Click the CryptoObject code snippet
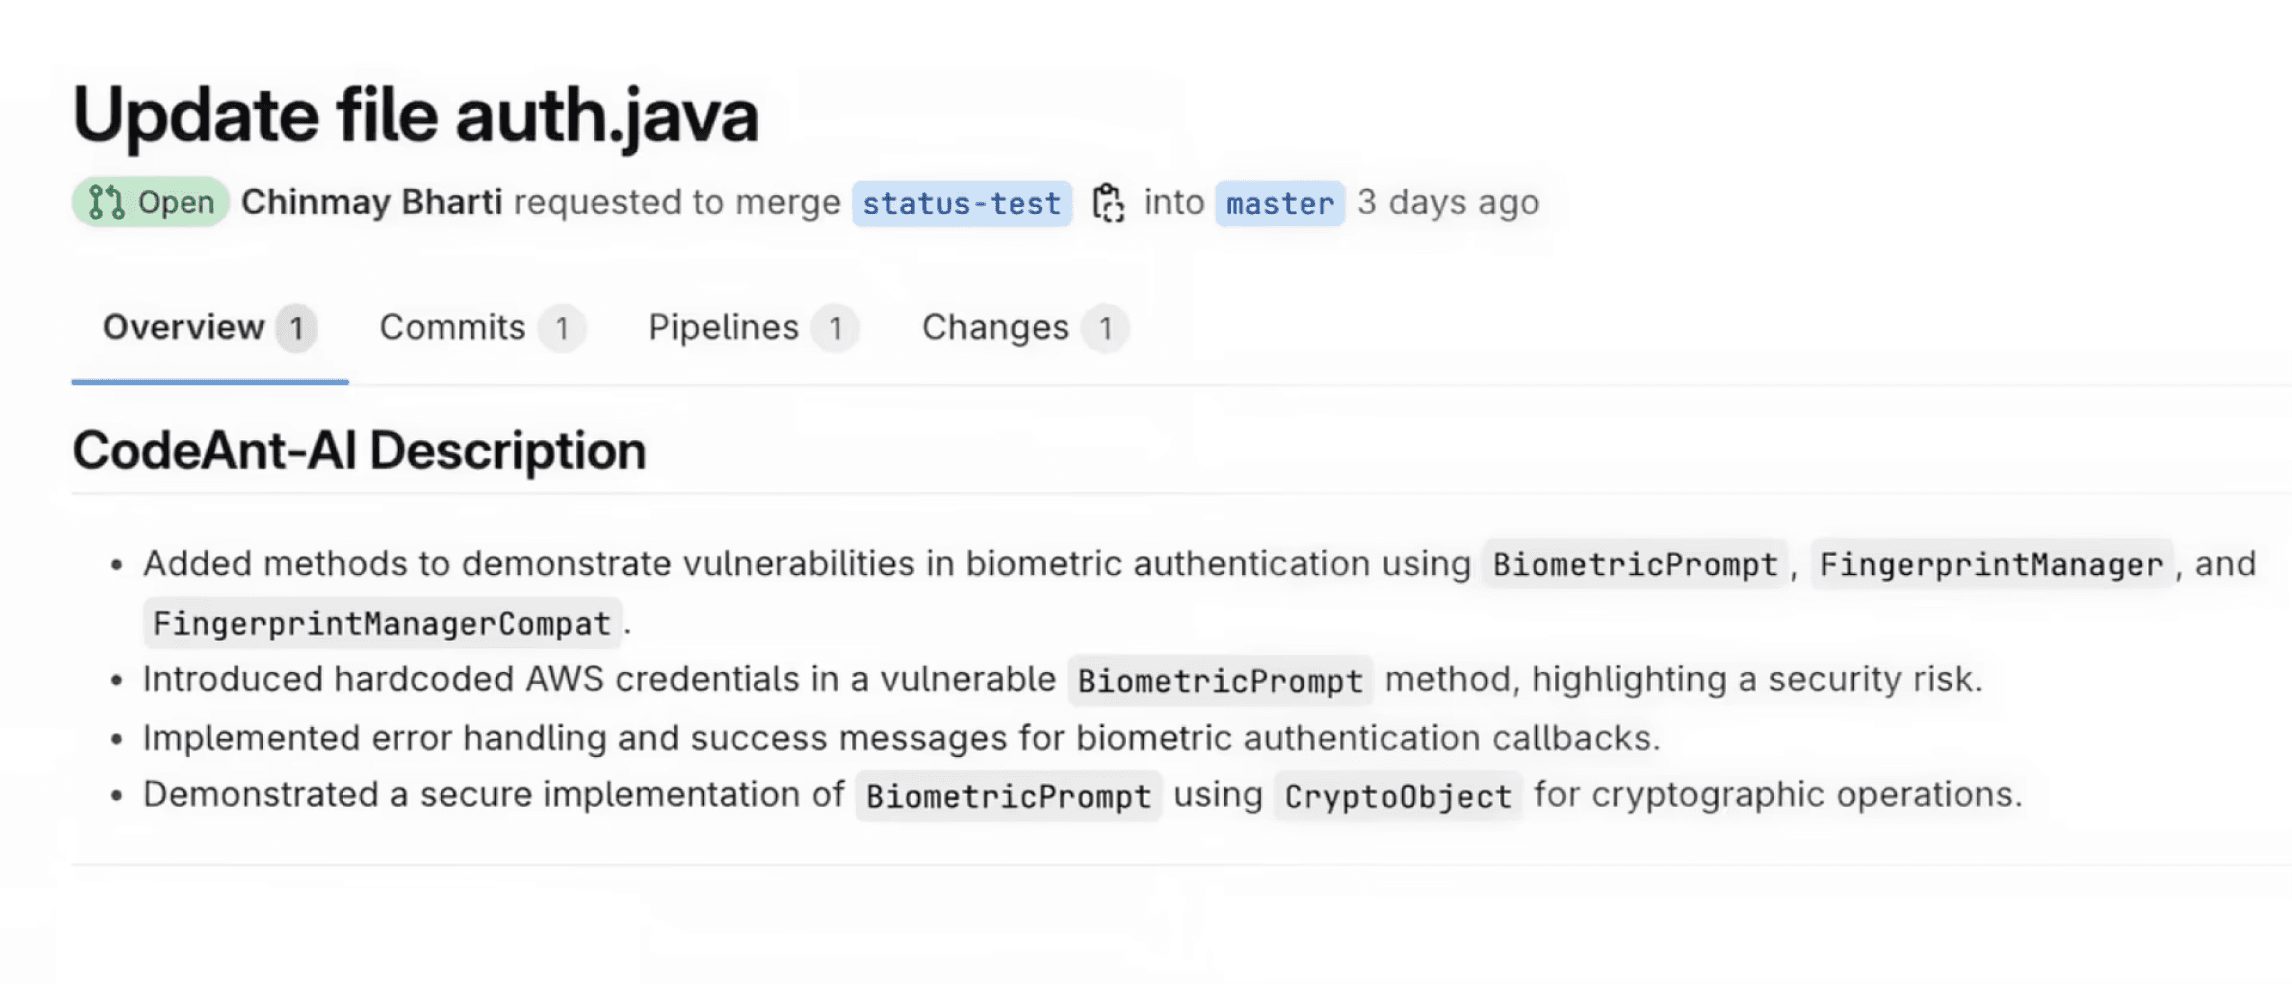The image size is (2292, 984). click(x=1398, y=797)
